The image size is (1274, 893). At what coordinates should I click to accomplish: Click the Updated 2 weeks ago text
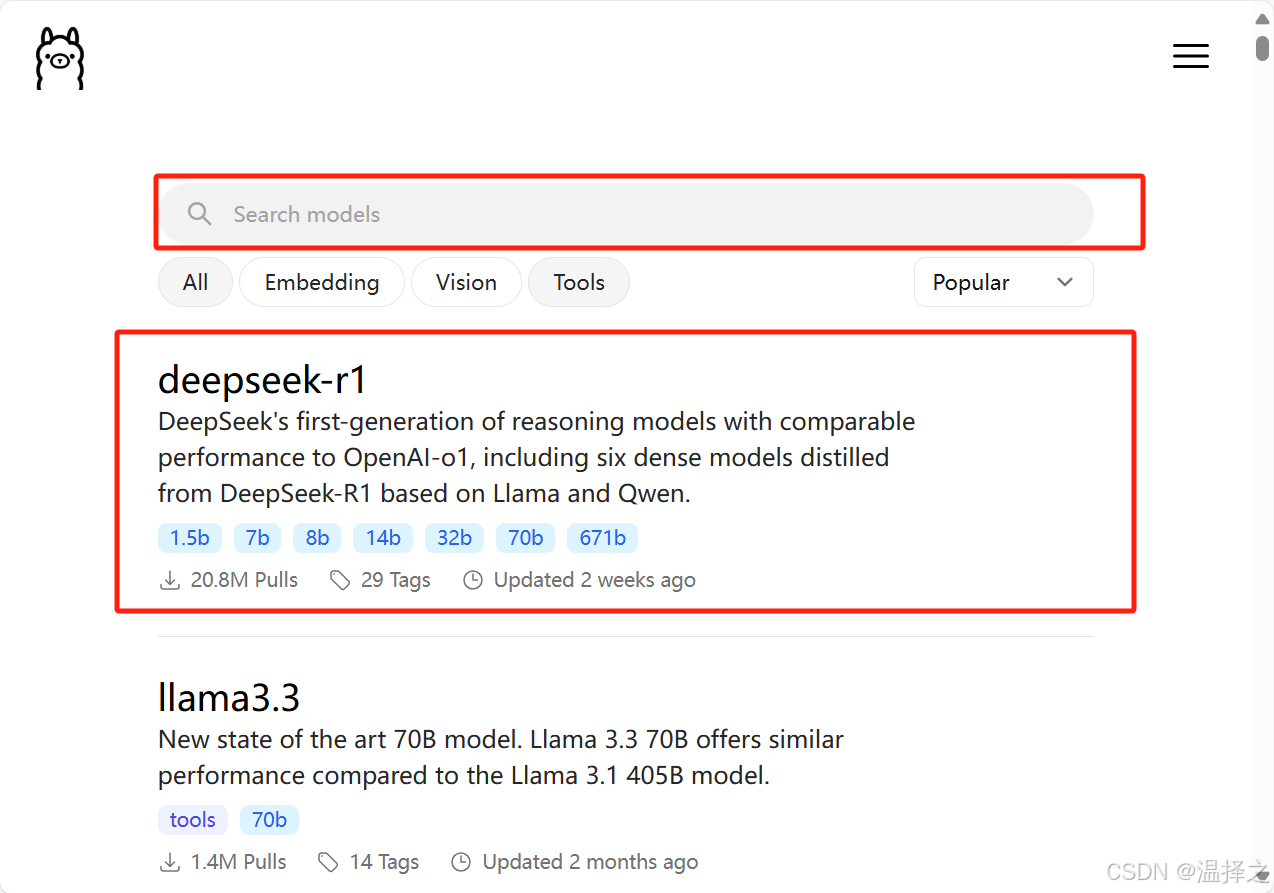595,580
